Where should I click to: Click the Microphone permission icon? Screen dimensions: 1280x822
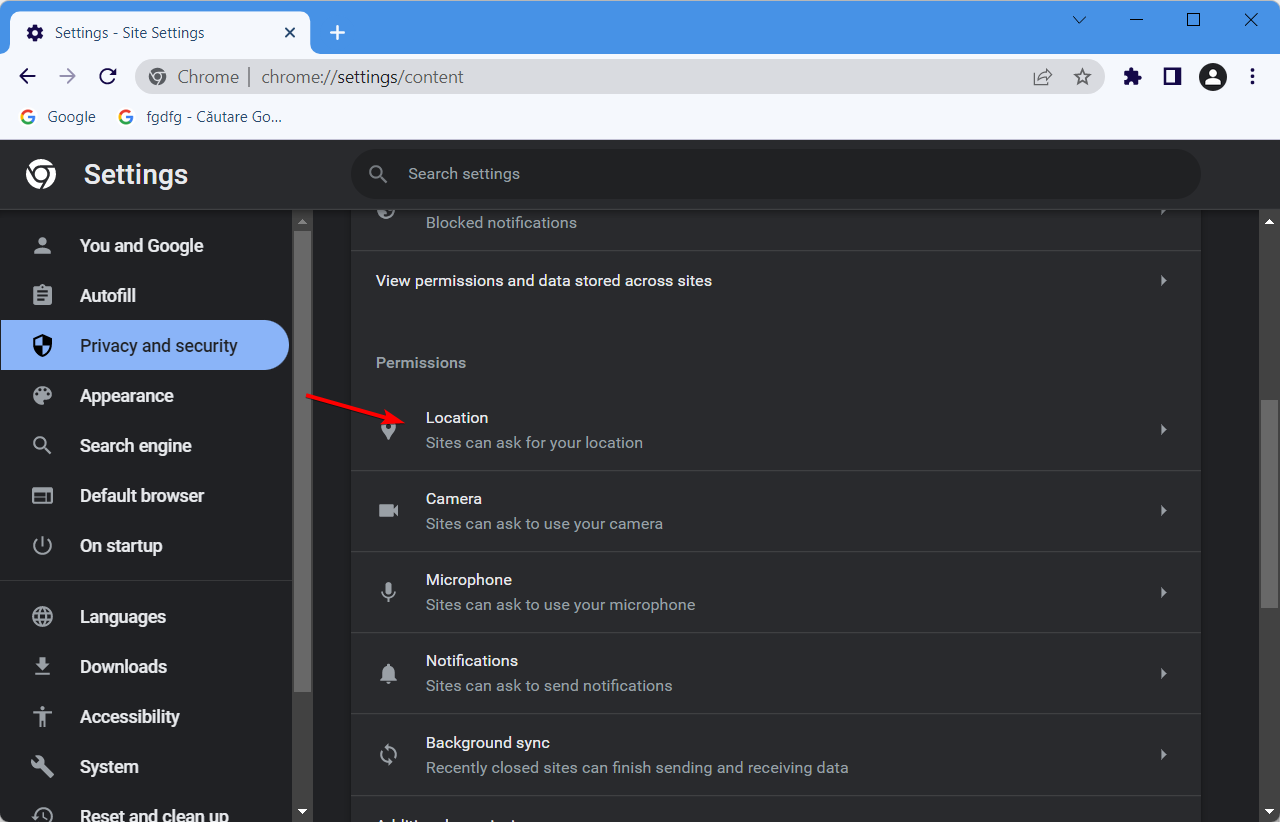[388, 592]
